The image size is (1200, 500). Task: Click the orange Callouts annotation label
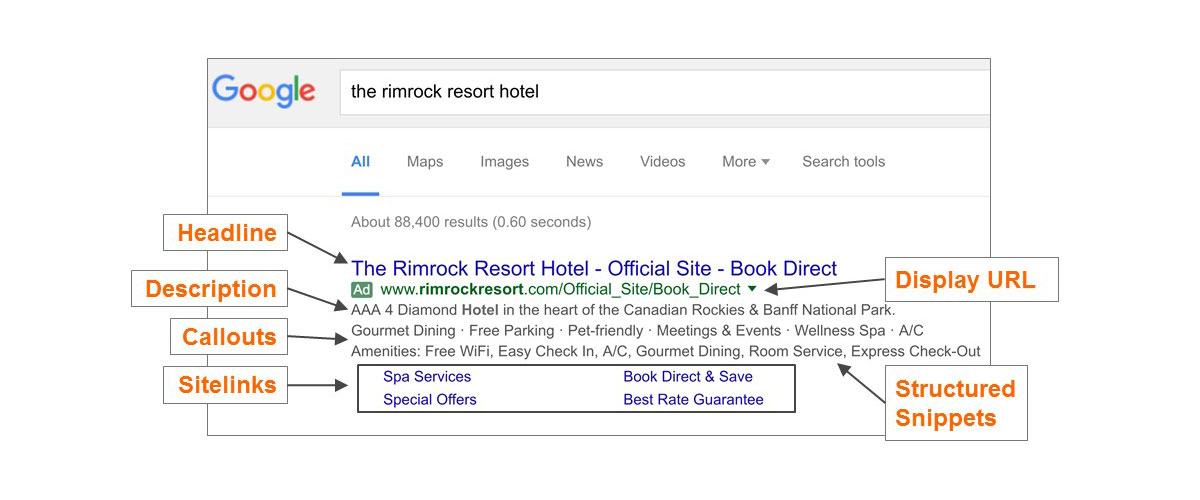pos(229,337)
